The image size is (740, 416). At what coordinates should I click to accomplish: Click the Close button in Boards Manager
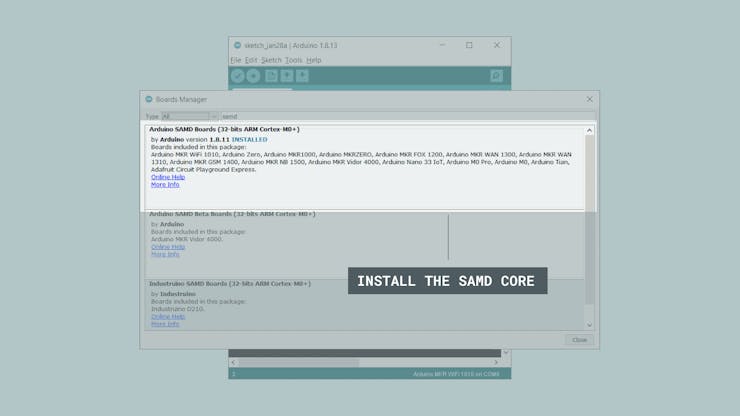click(x=580, y=340)
